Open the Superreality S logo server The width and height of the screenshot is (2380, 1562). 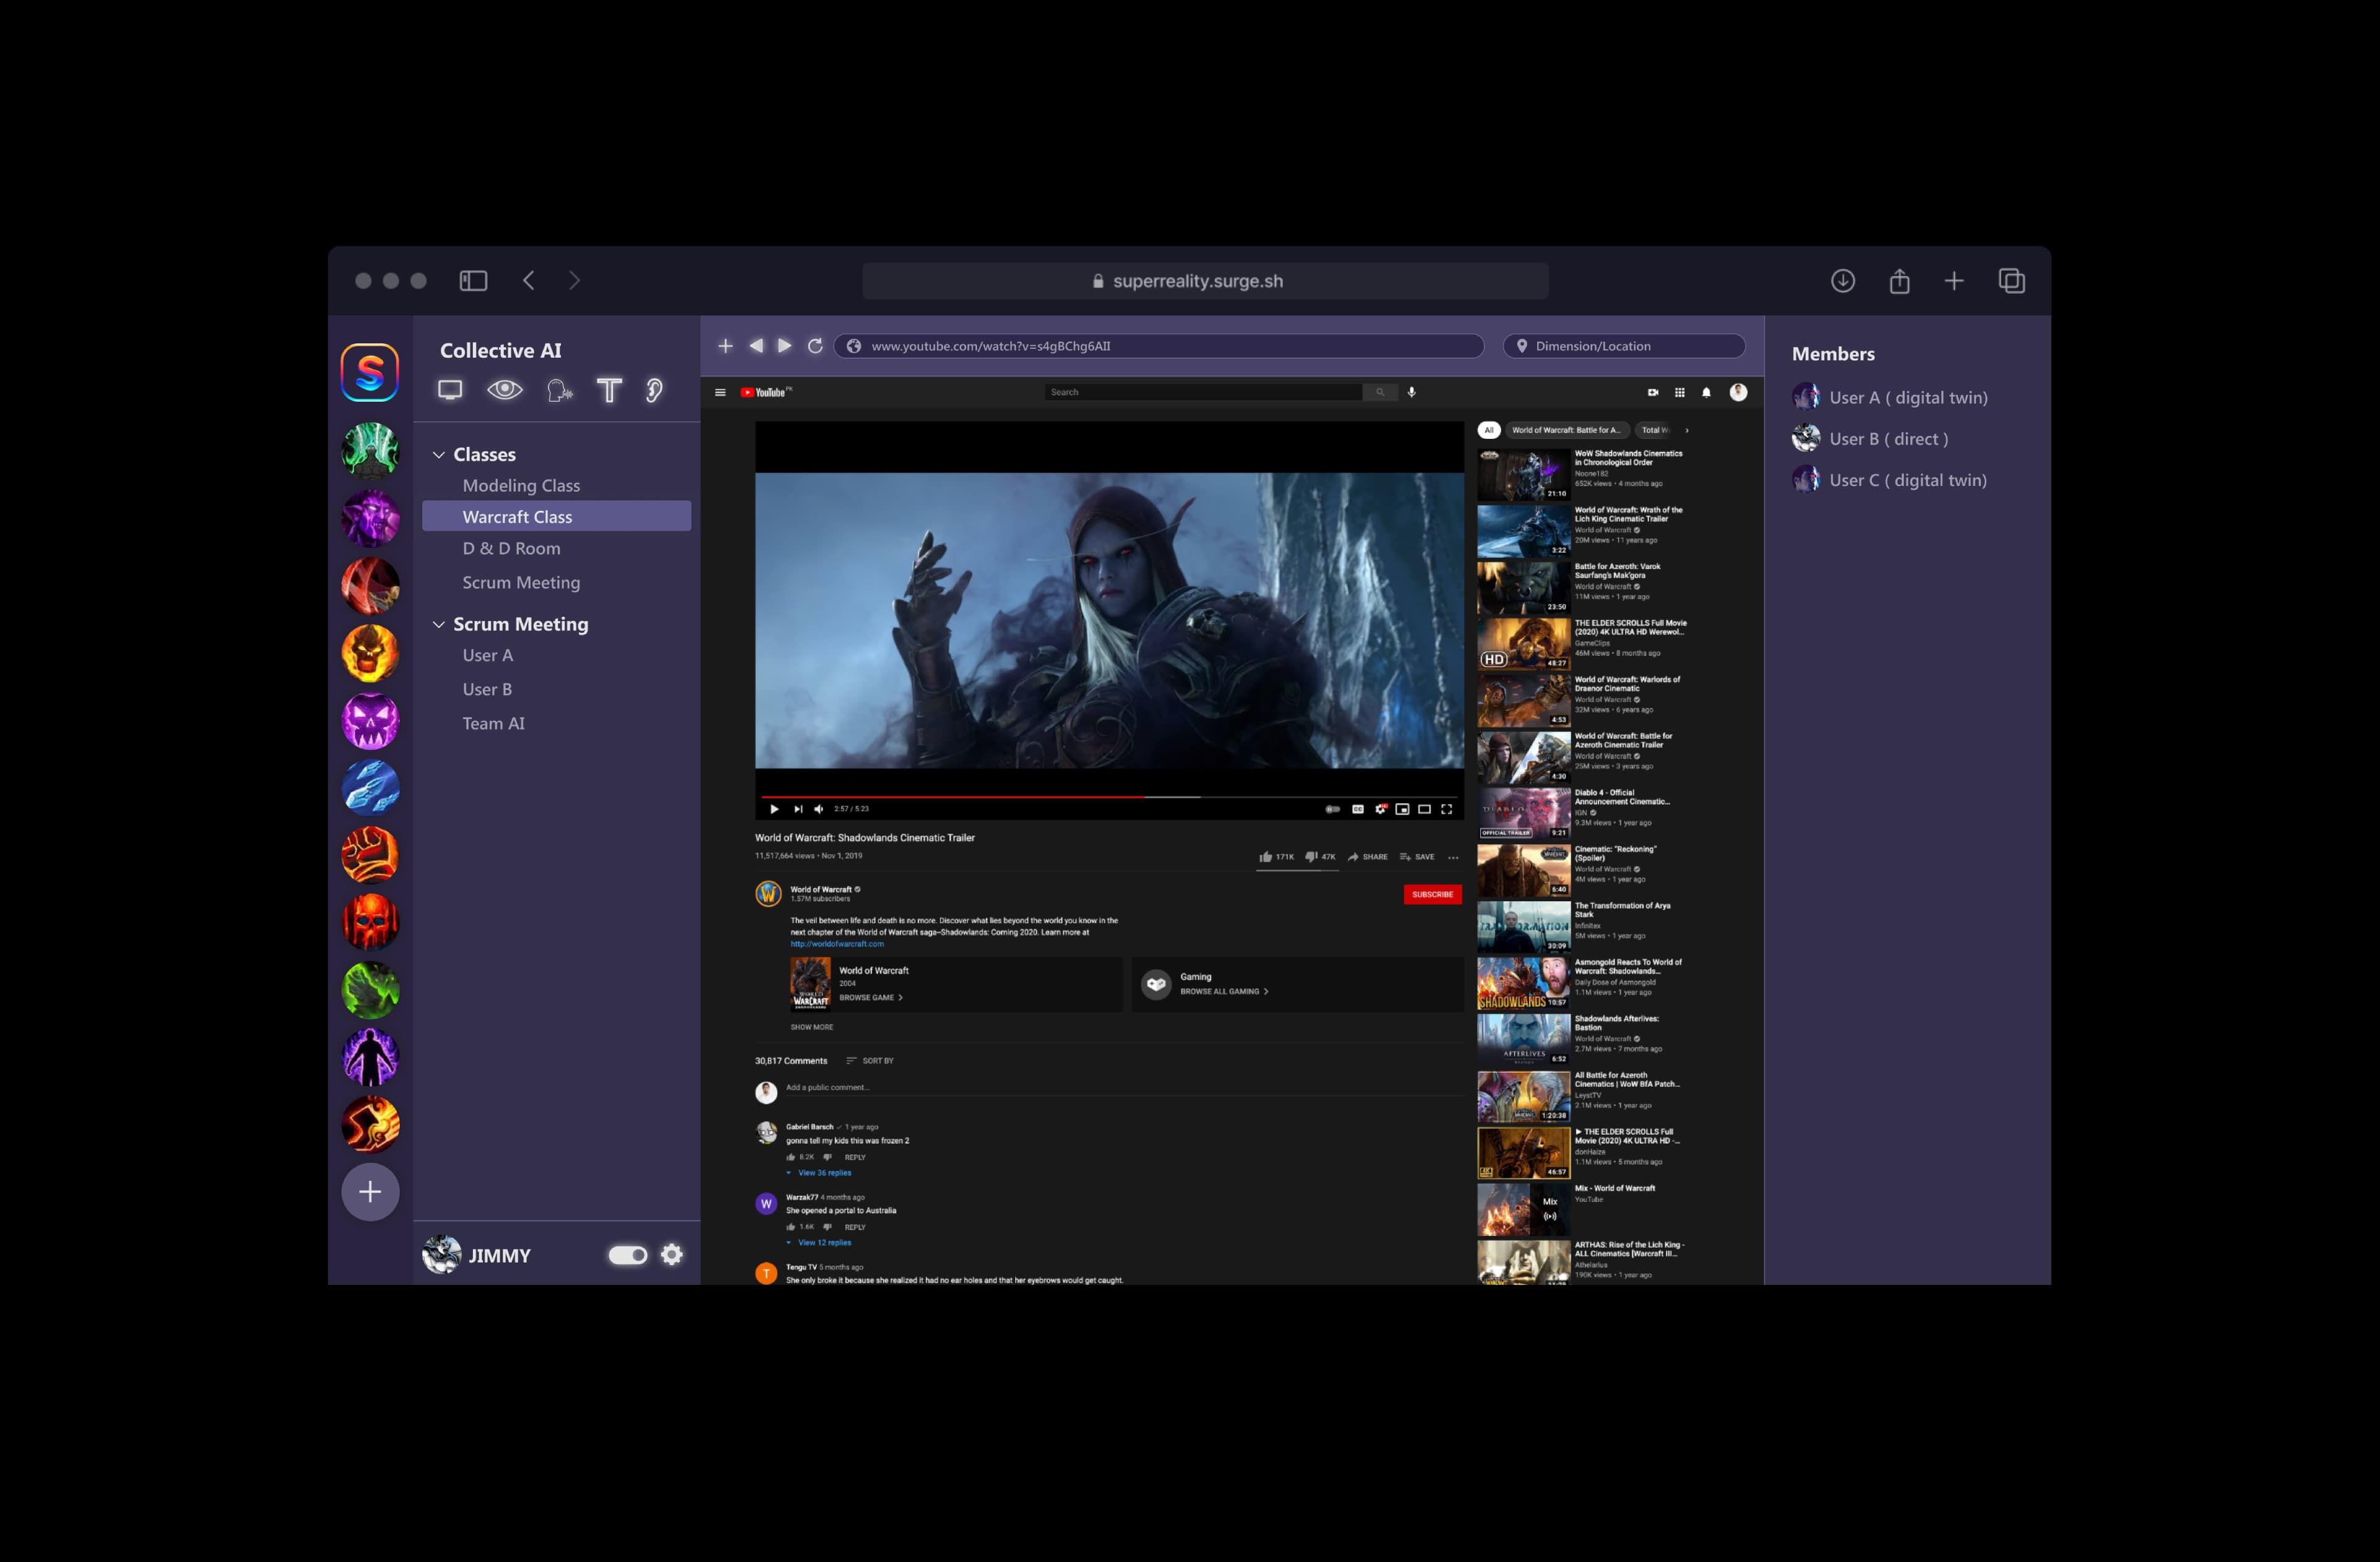click(x=370, y=372)
